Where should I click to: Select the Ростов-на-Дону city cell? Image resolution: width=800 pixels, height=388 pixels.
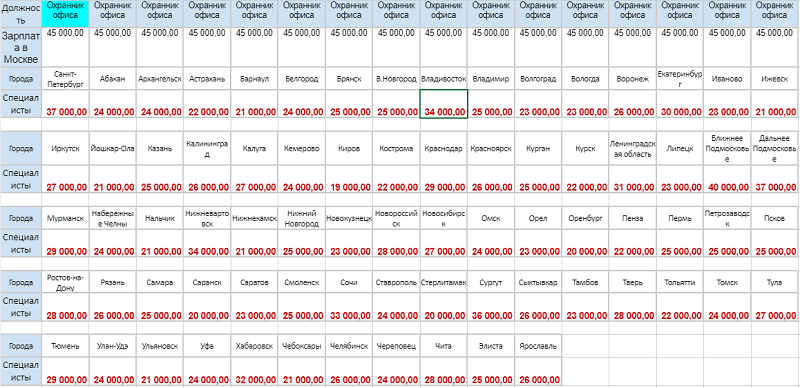pyautogui.click(x=65, y=282)
